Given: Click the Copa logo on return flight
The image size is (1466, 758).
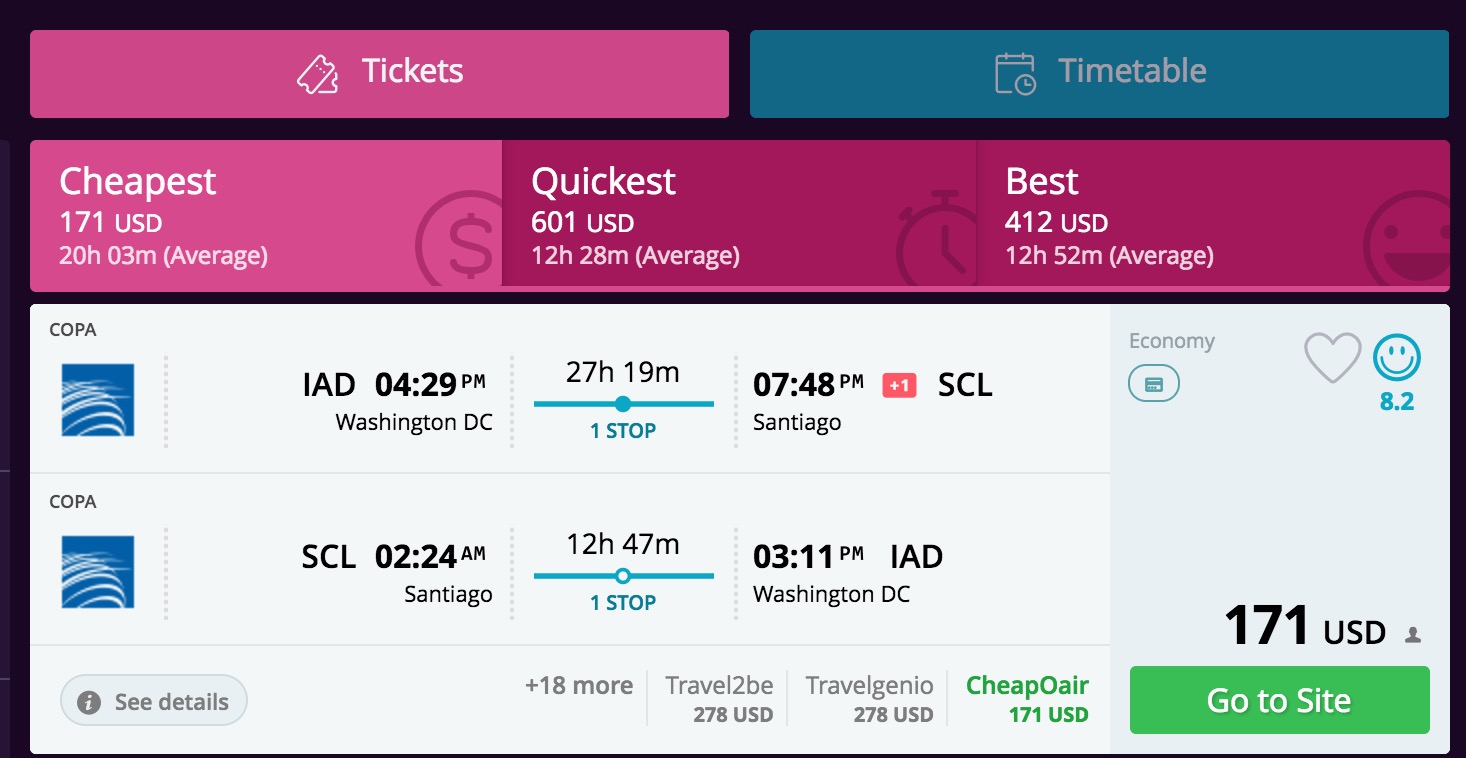Looking at the screenshot, I should point(98,572).
